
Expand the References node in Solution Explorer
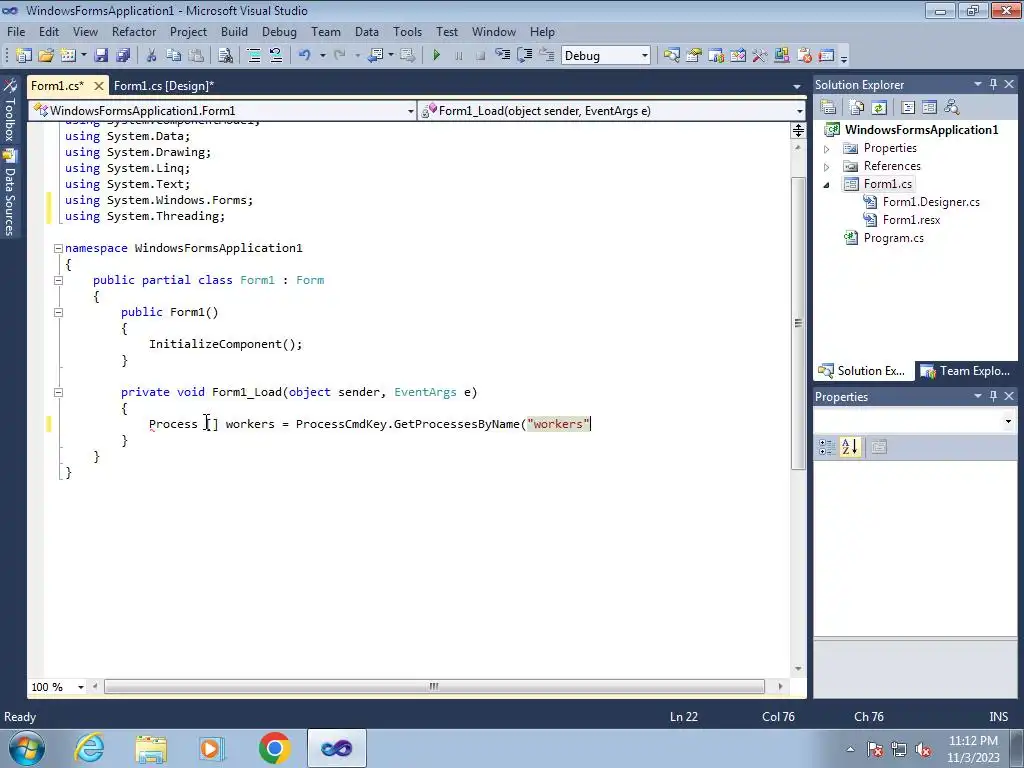(x=827, y=167)
